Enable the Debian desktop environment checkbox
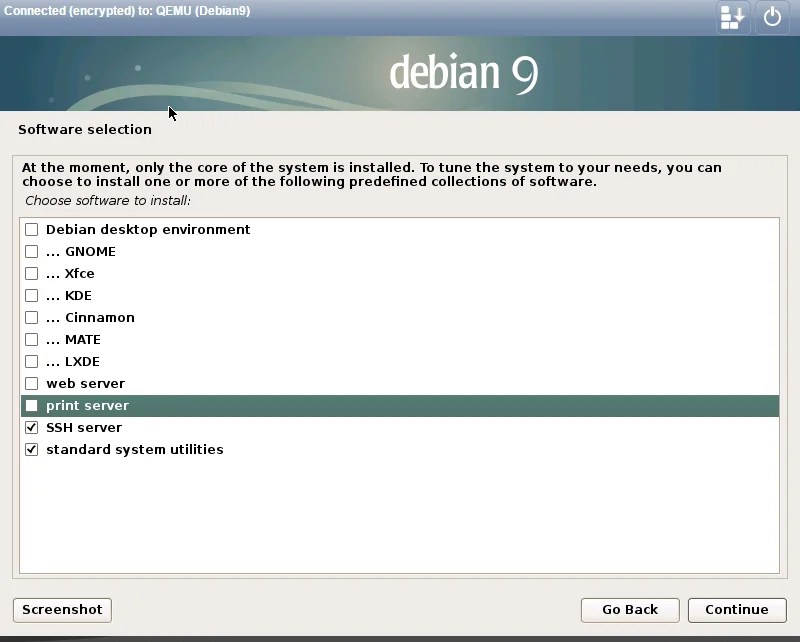The height and width of the screenshot is (642, 800). coord(31,229)
